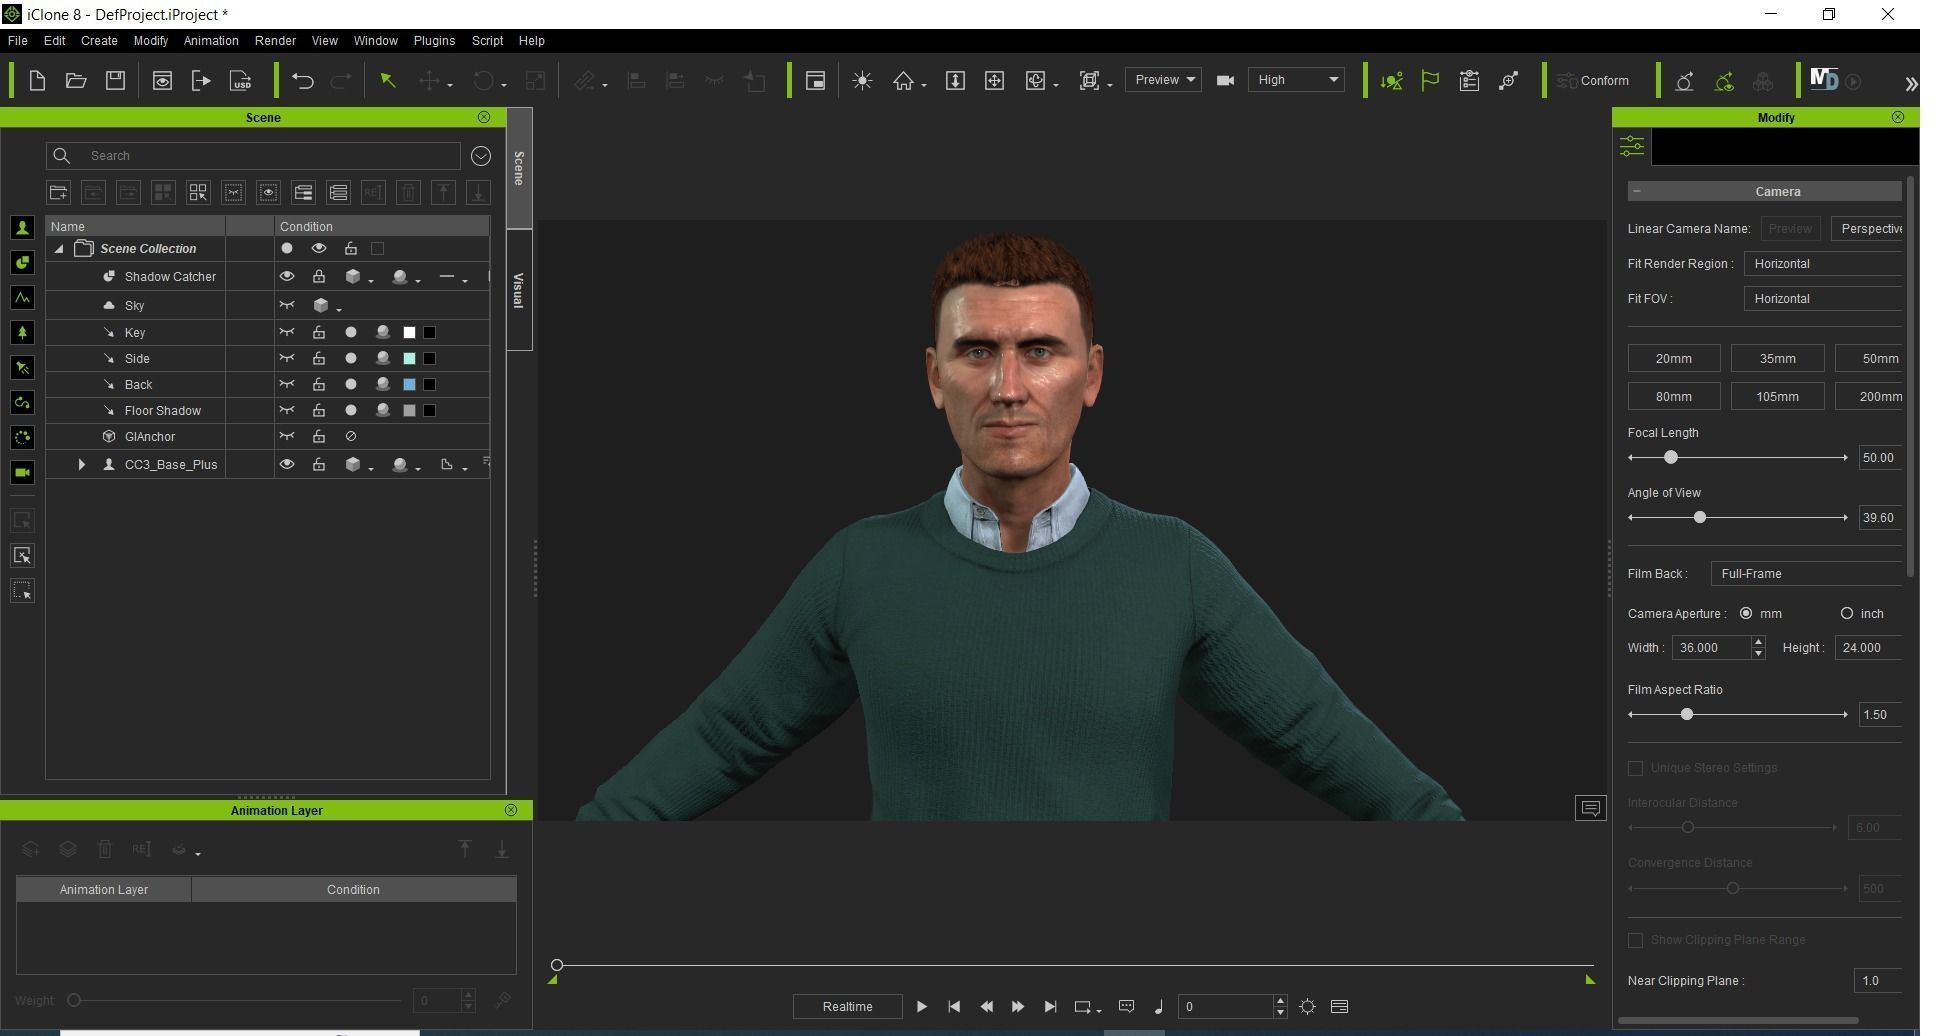Activate the Select arrow tool
The height and width of the screenshot is (1036, 1952).
[387, 81]
